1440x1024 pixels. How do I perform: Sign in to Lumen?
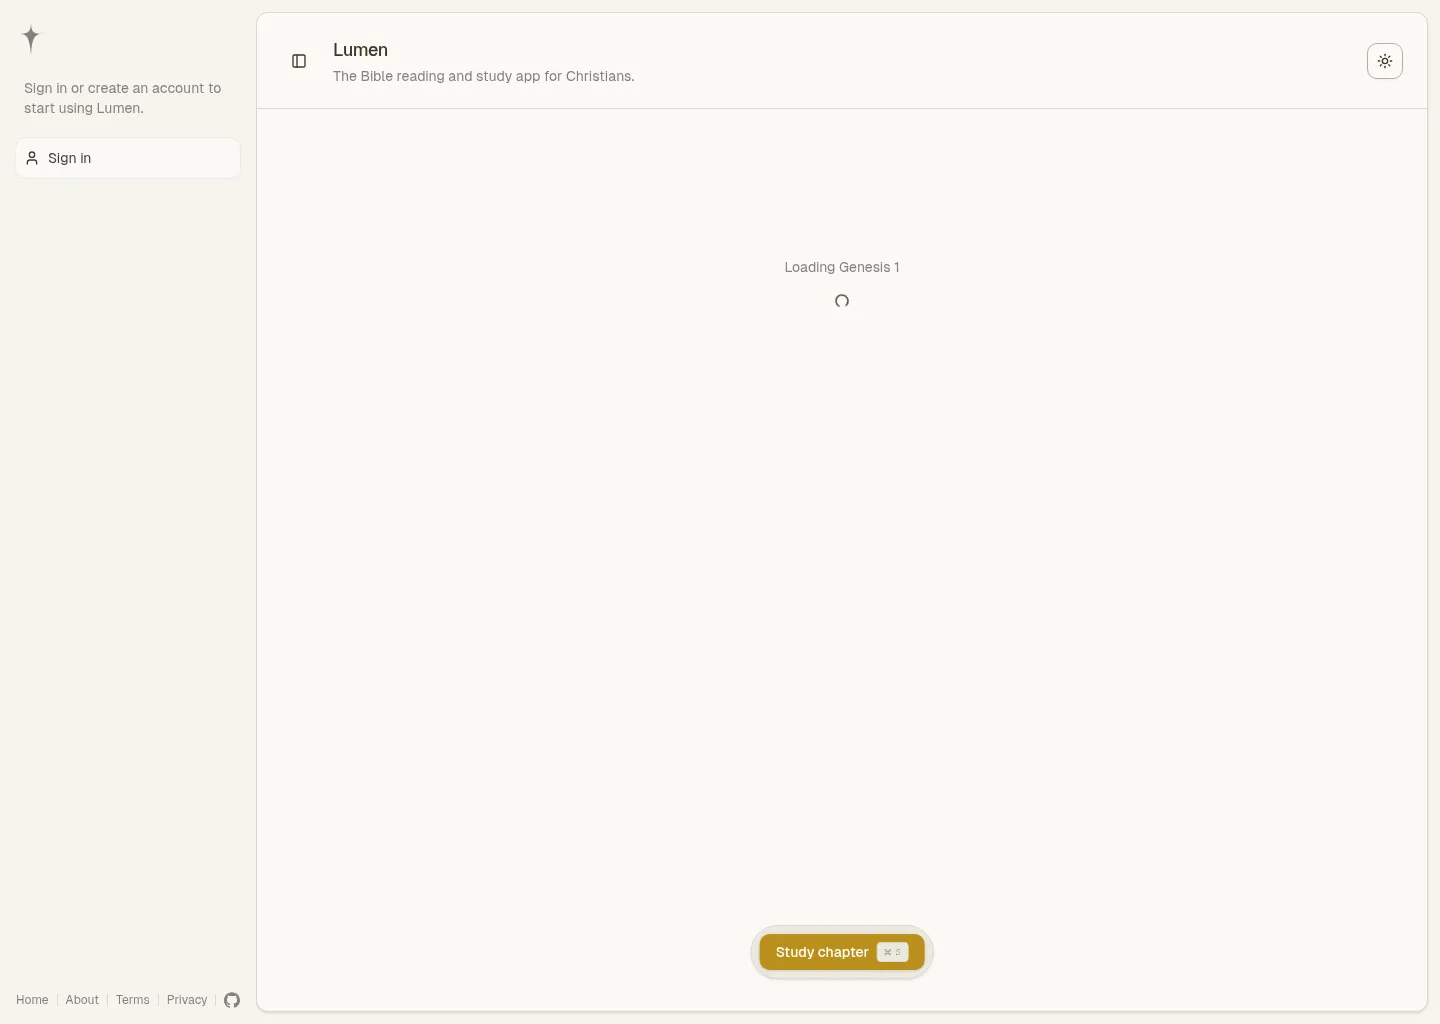[x=127, y=158]
